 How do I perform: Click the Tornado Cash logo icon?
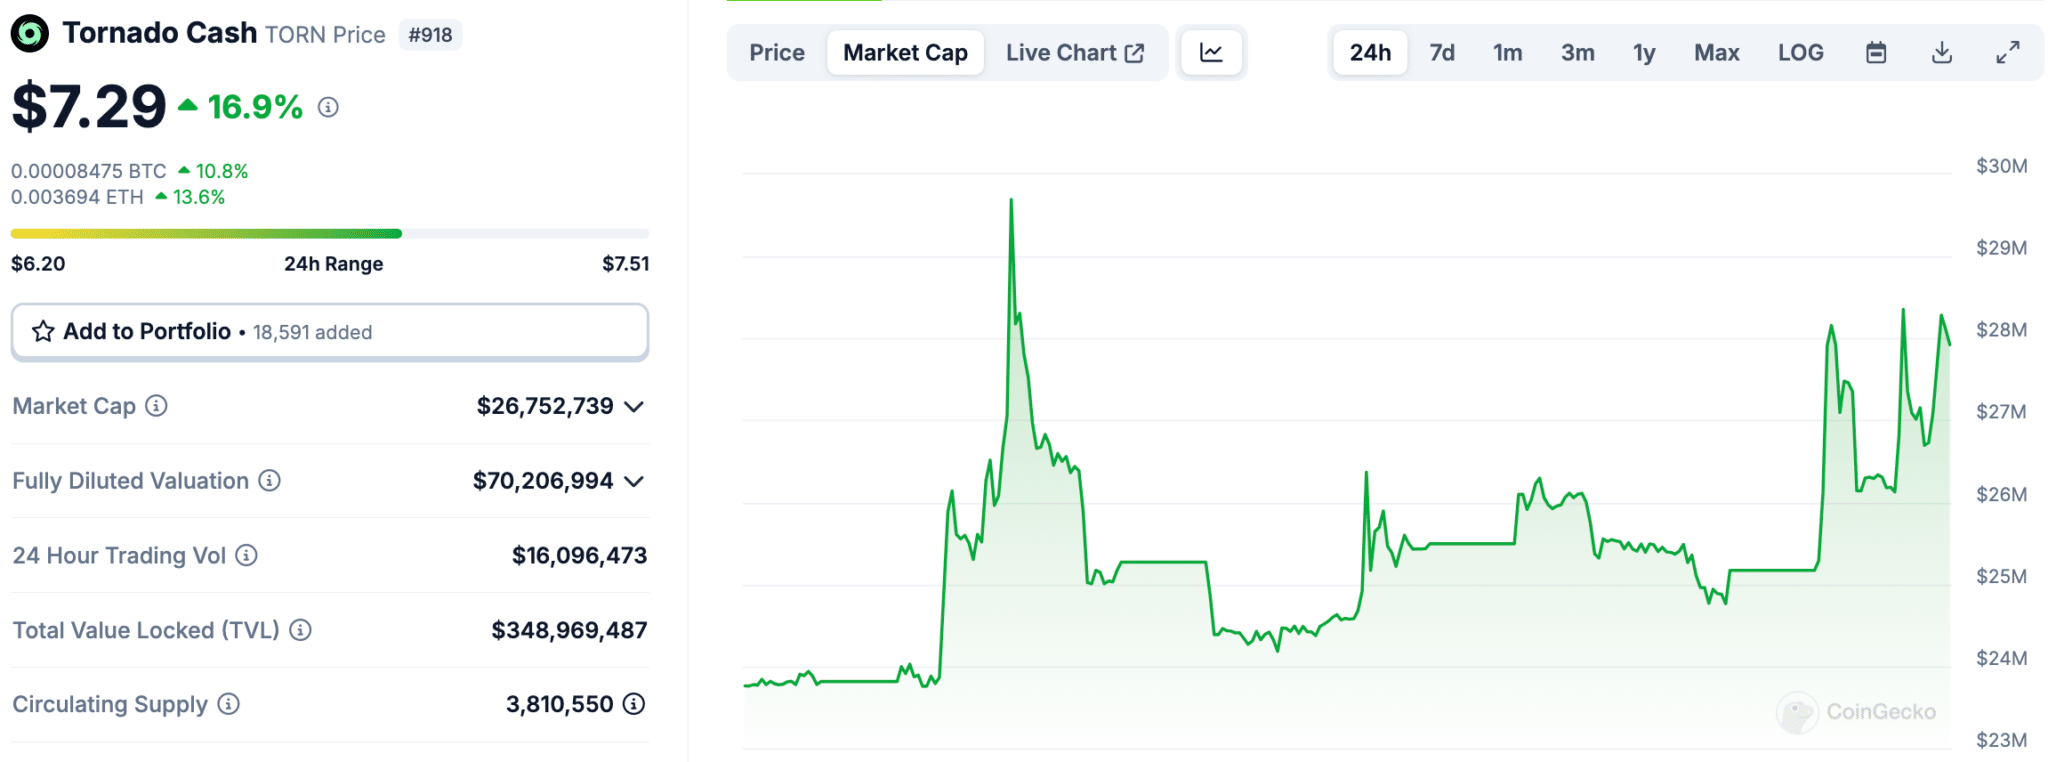29,34
